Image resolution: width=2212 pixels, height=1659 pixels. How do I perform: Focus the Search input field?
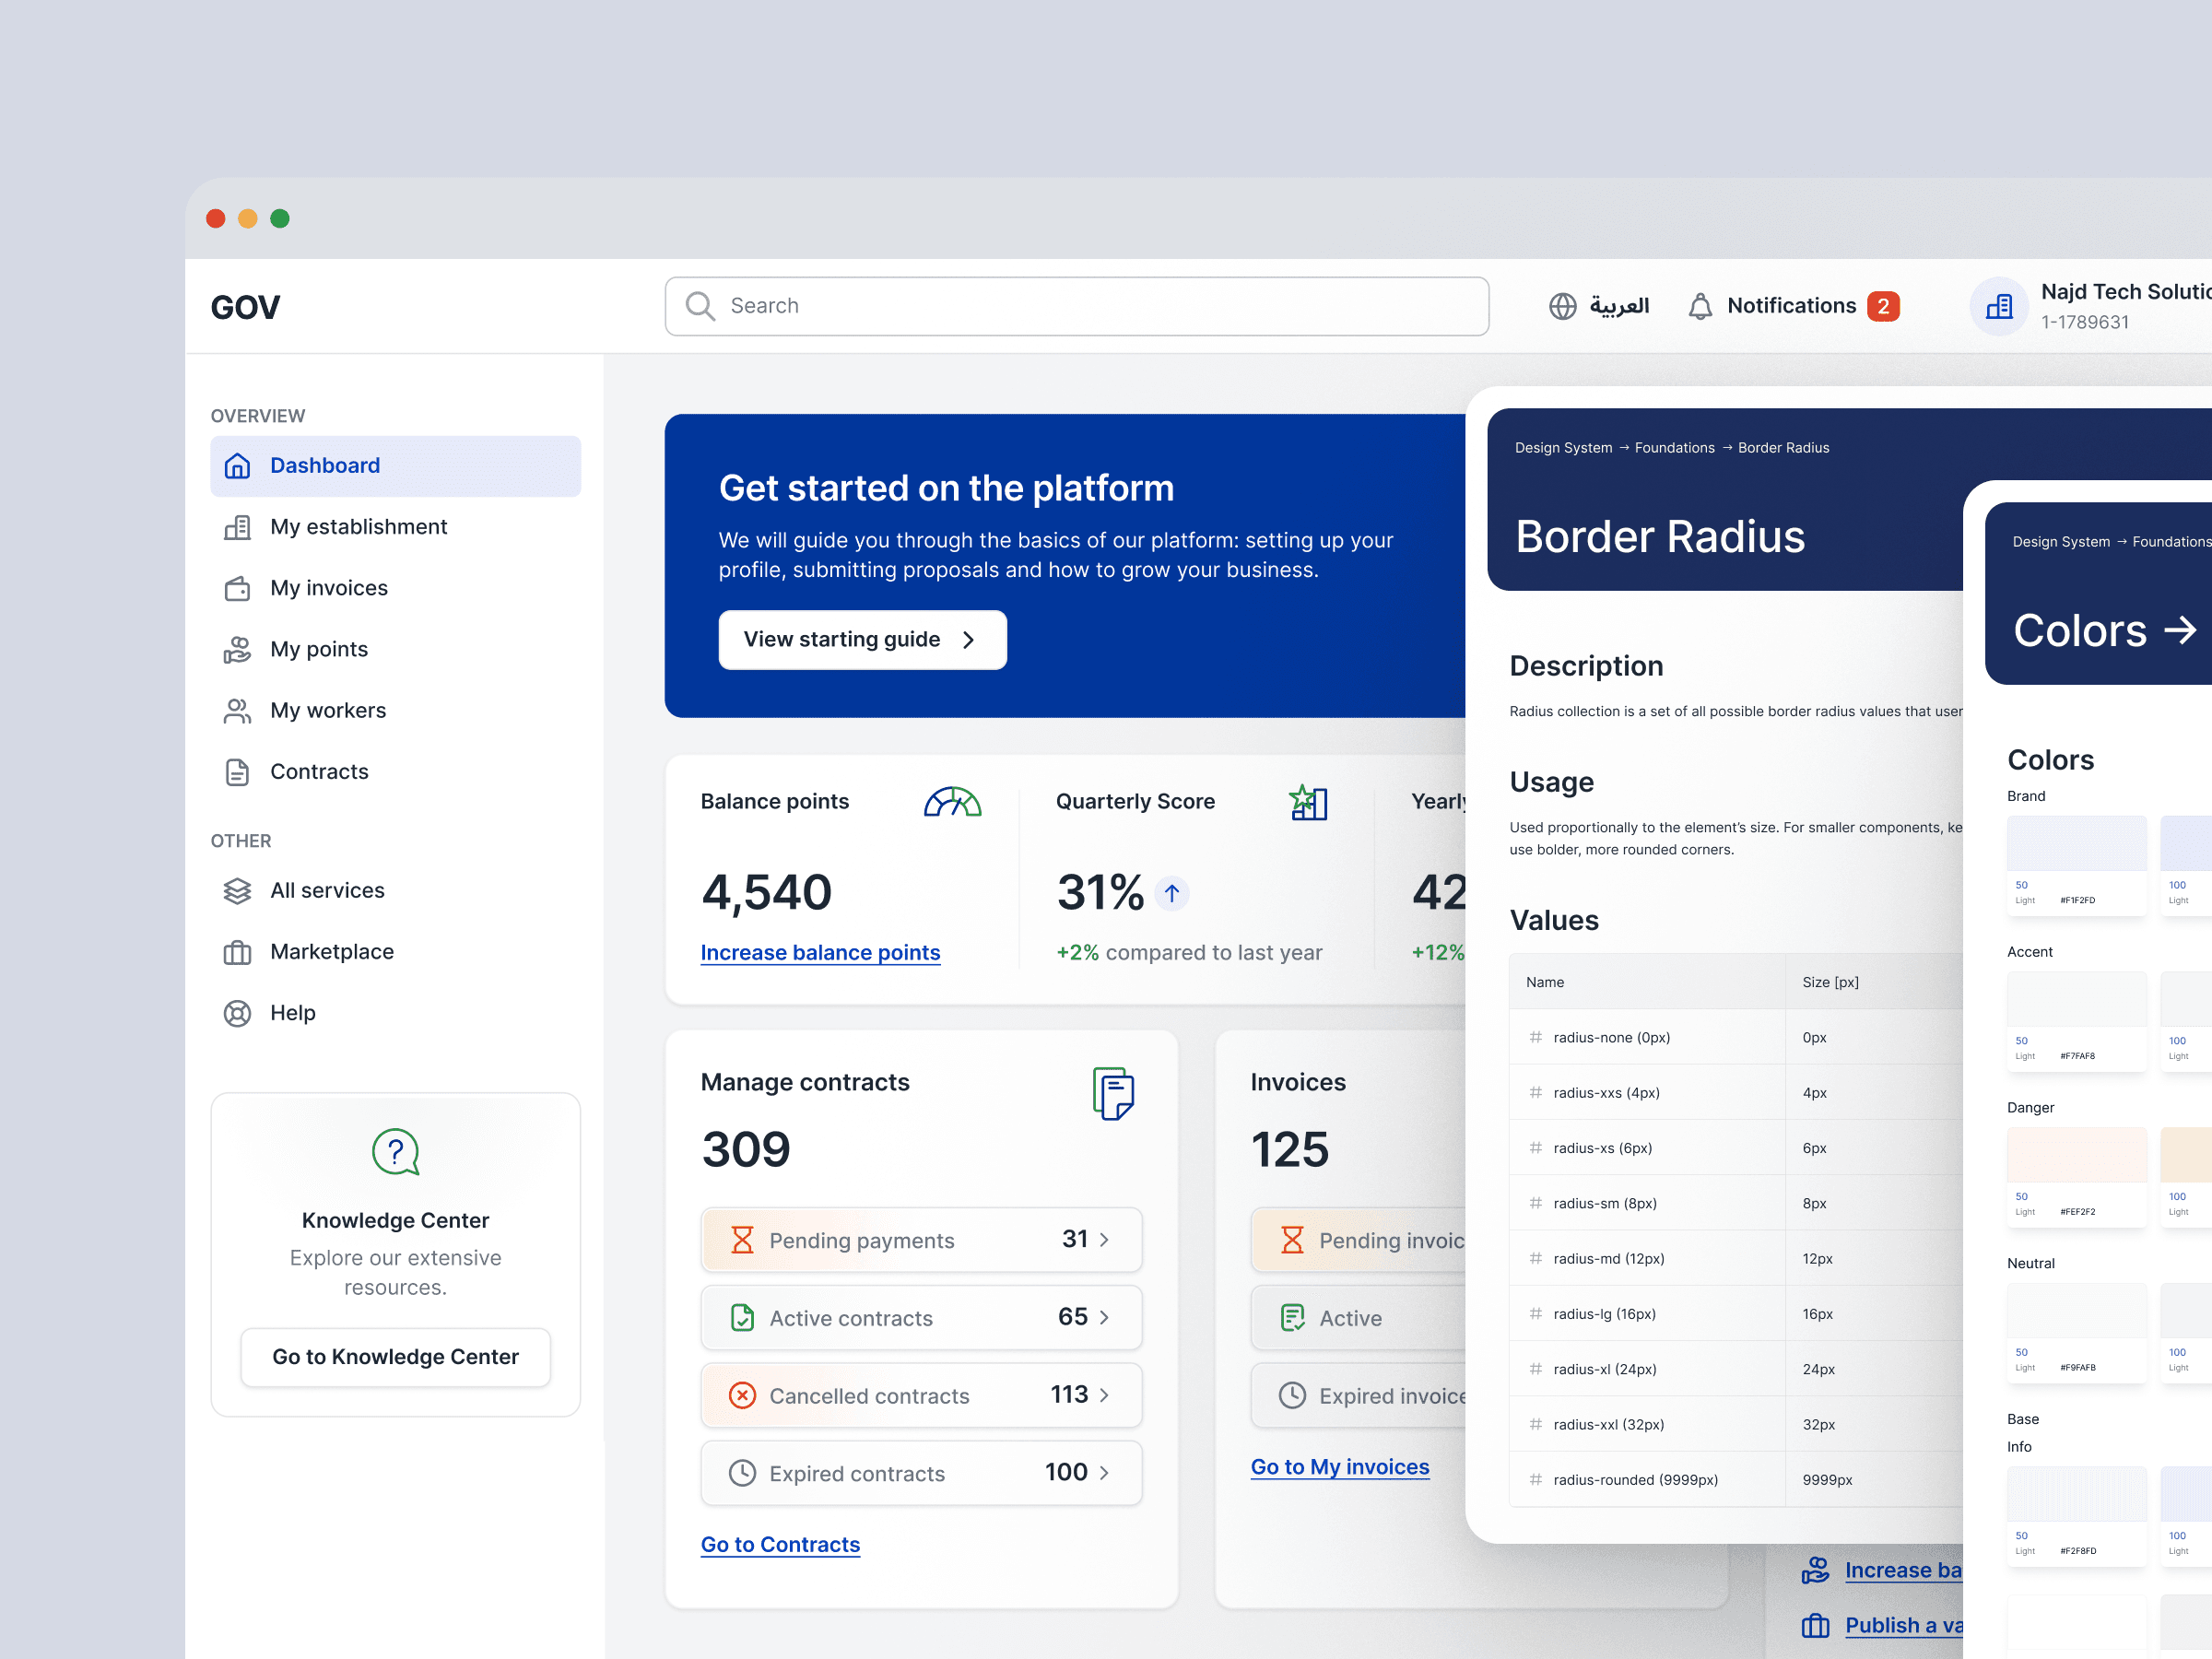coord(1100,306)
